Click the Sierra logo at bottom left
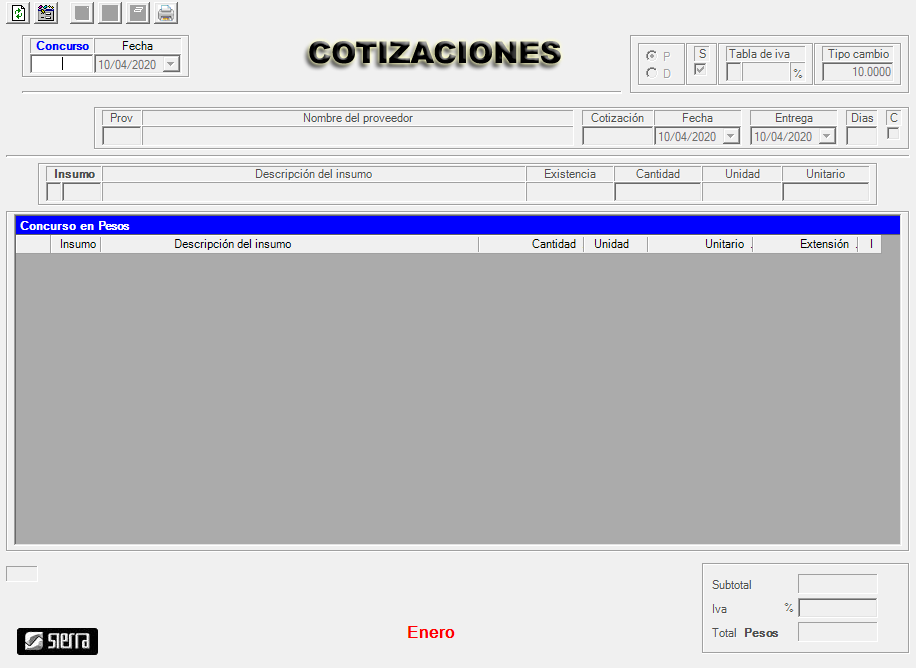Image resolution: width=916 pixels, height=668 pixels. coord(57,641)
